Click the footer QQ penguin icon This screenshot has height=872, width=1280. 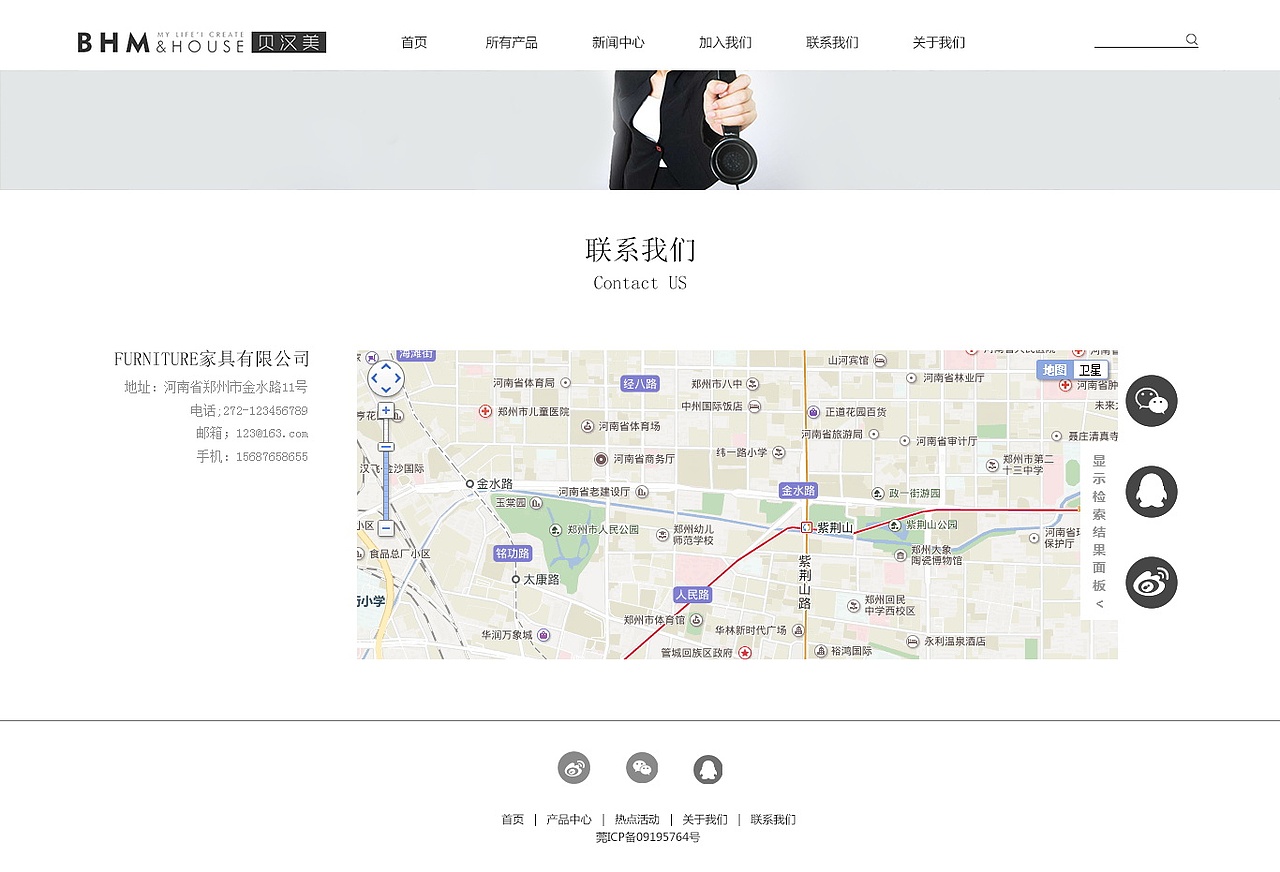tap(708, 769)
